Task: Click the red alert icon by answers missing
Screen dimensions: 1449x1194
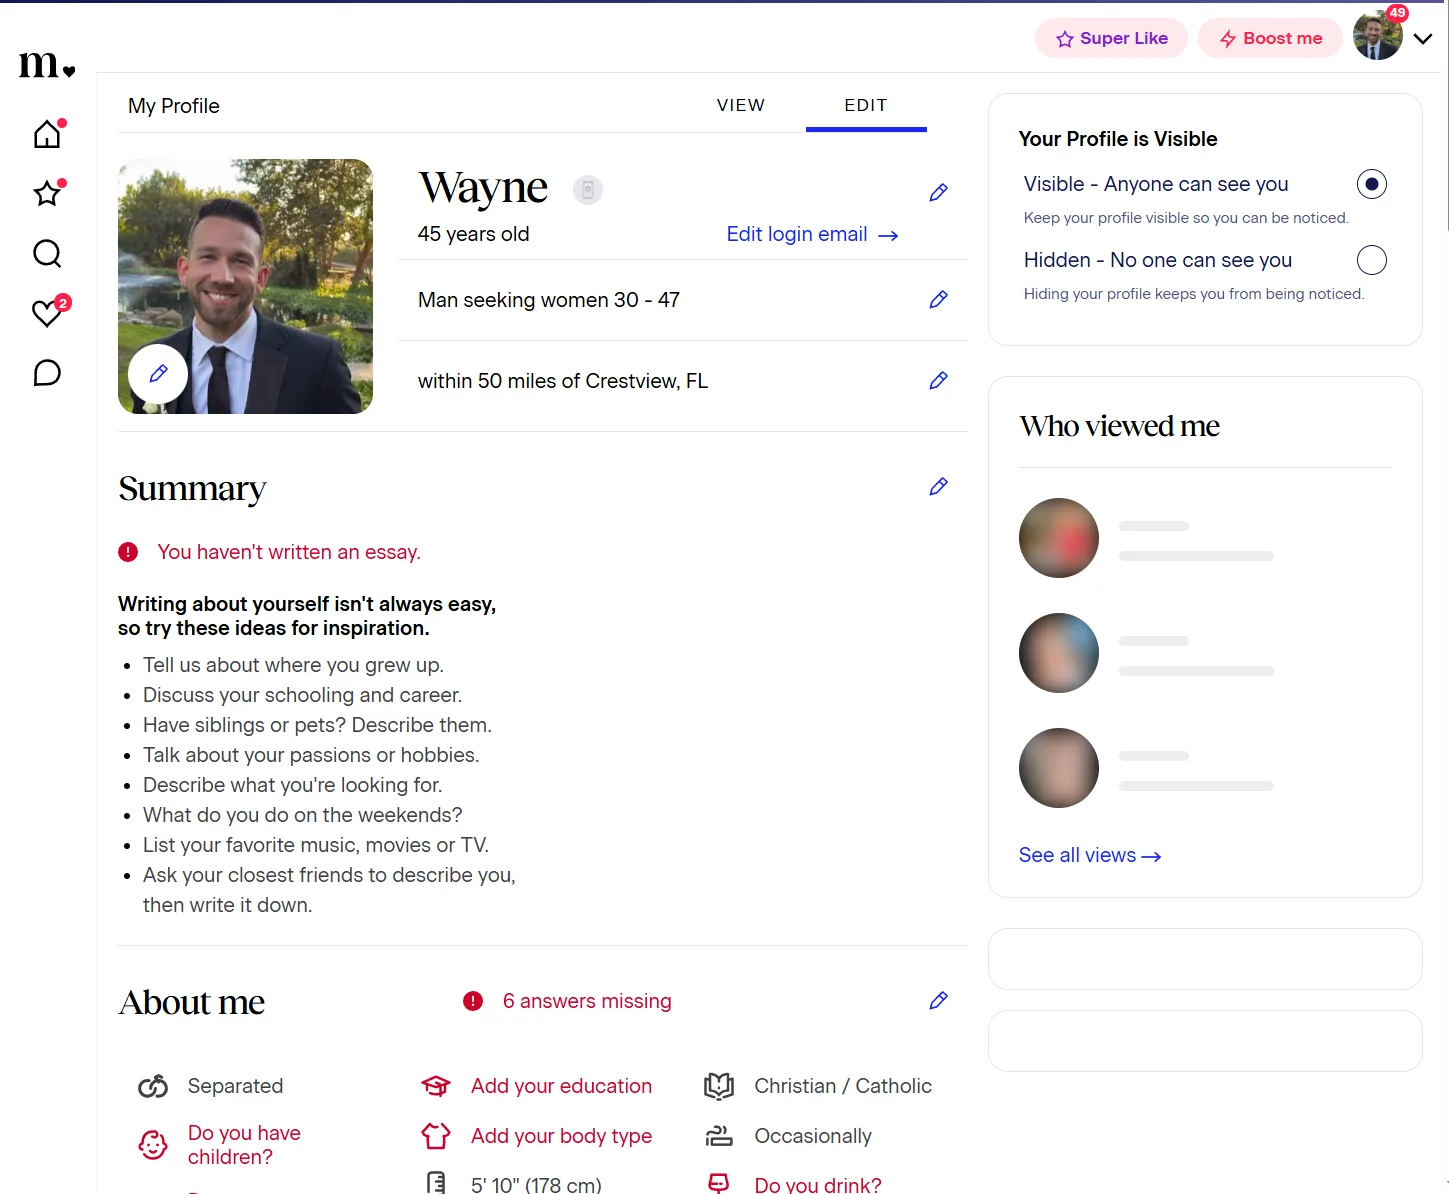Action: [473, 1001]
